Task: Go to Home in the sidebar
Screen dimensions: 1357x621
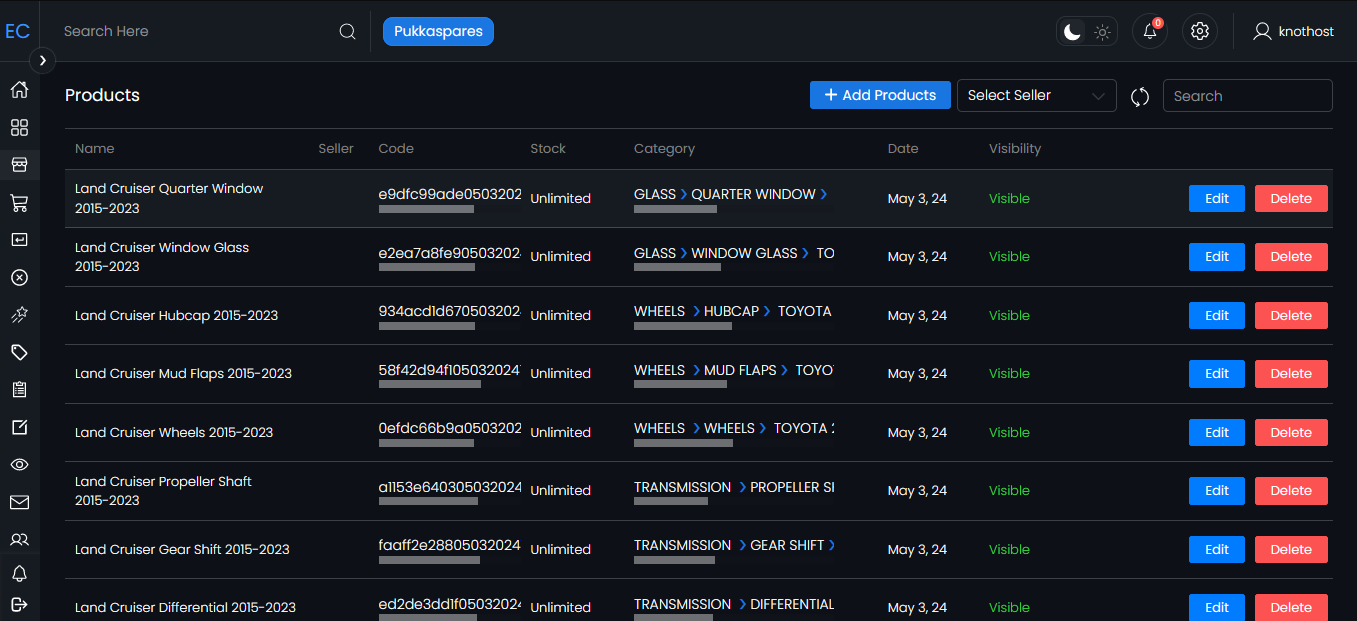Action: tap(19, 90)
